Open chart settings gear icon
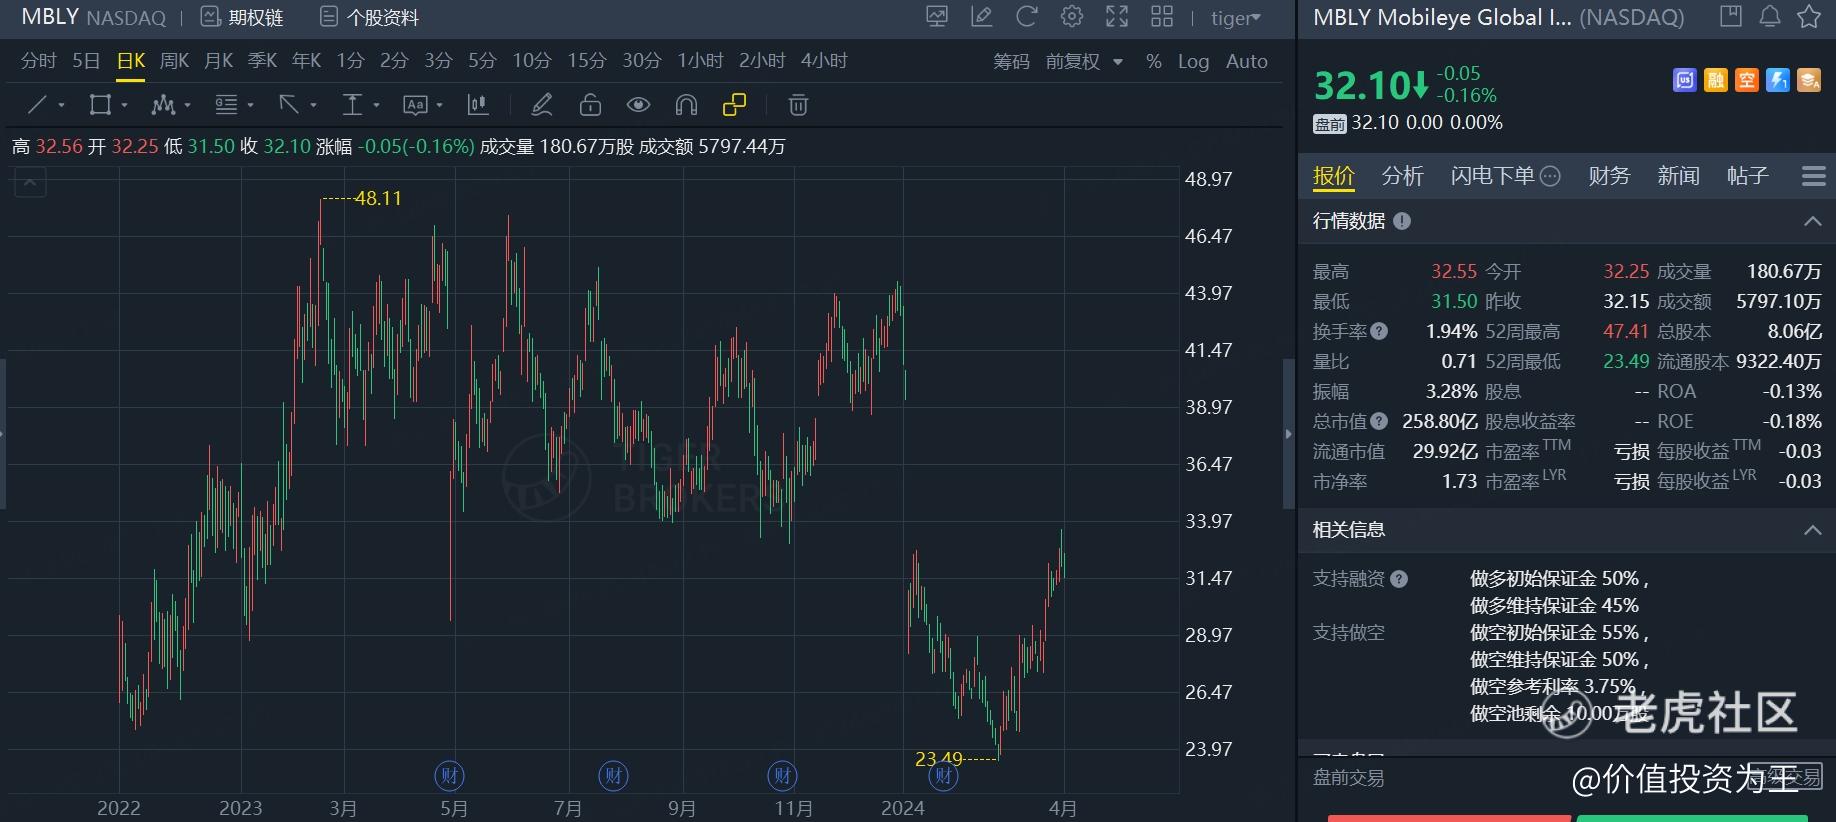 pyautogui.click(x=1072, y=16)
